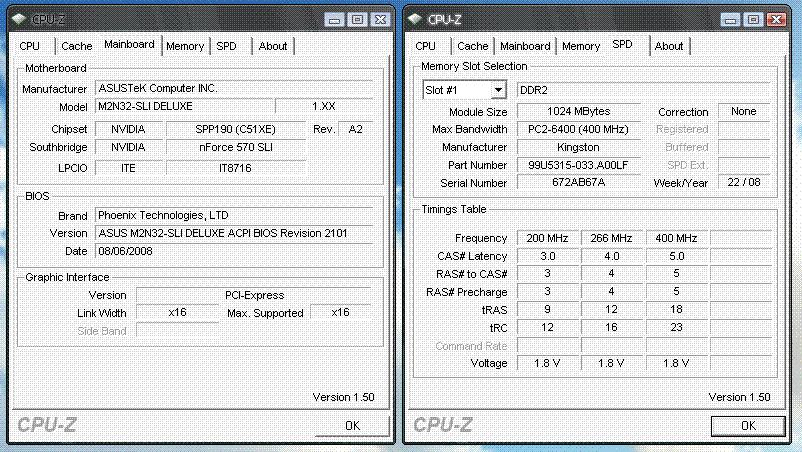Click the Model field showing M2N32-SLI DELUXE
Viewport: 802px width, 452px height.
coord(183,106)
